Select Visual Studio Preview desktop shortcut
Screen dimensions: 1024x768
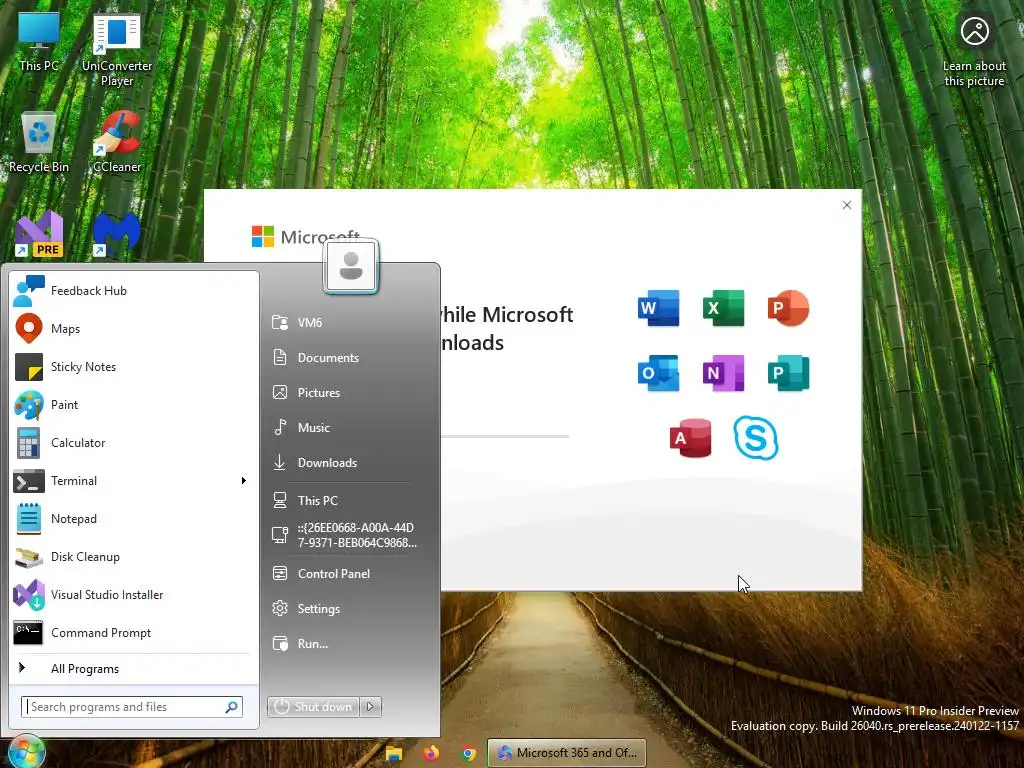point(39,234)
